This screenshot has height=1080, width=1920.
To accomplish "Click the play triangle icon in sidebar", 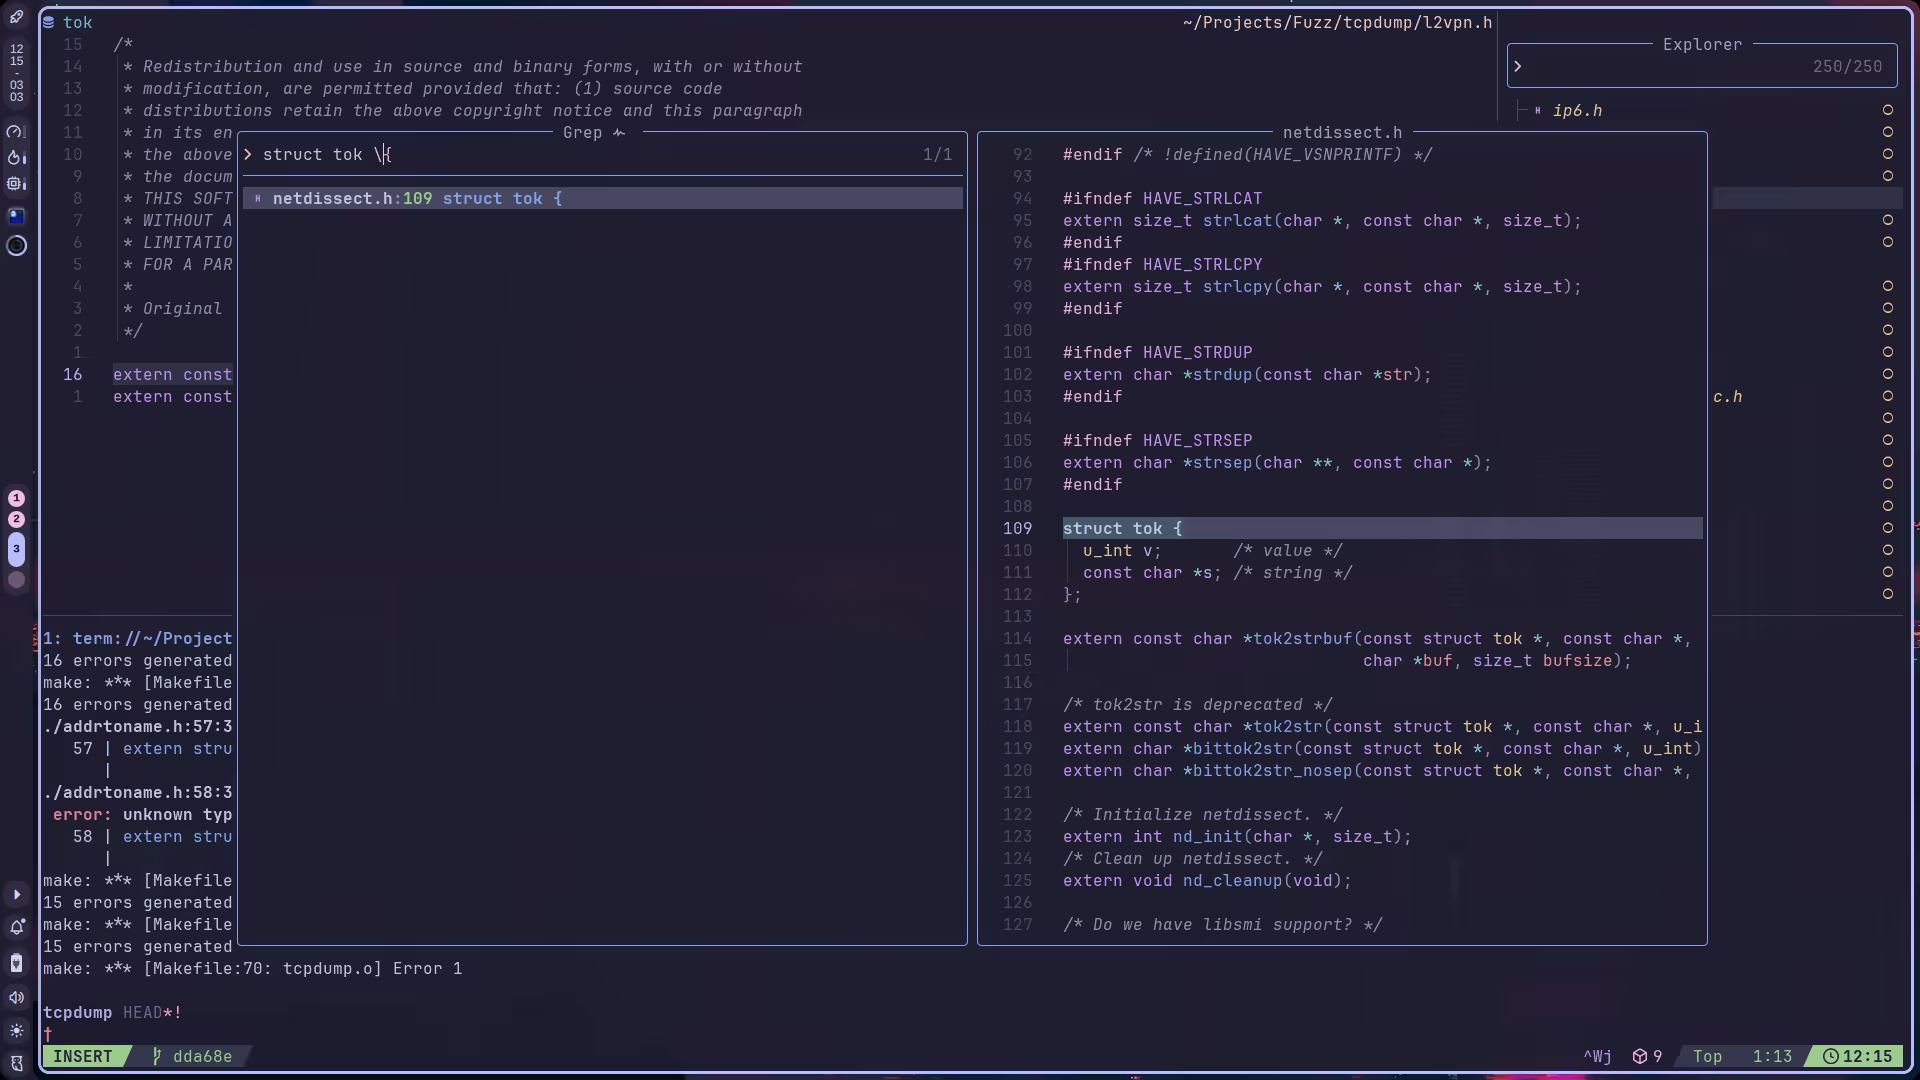I will click(x=16, y=895).
